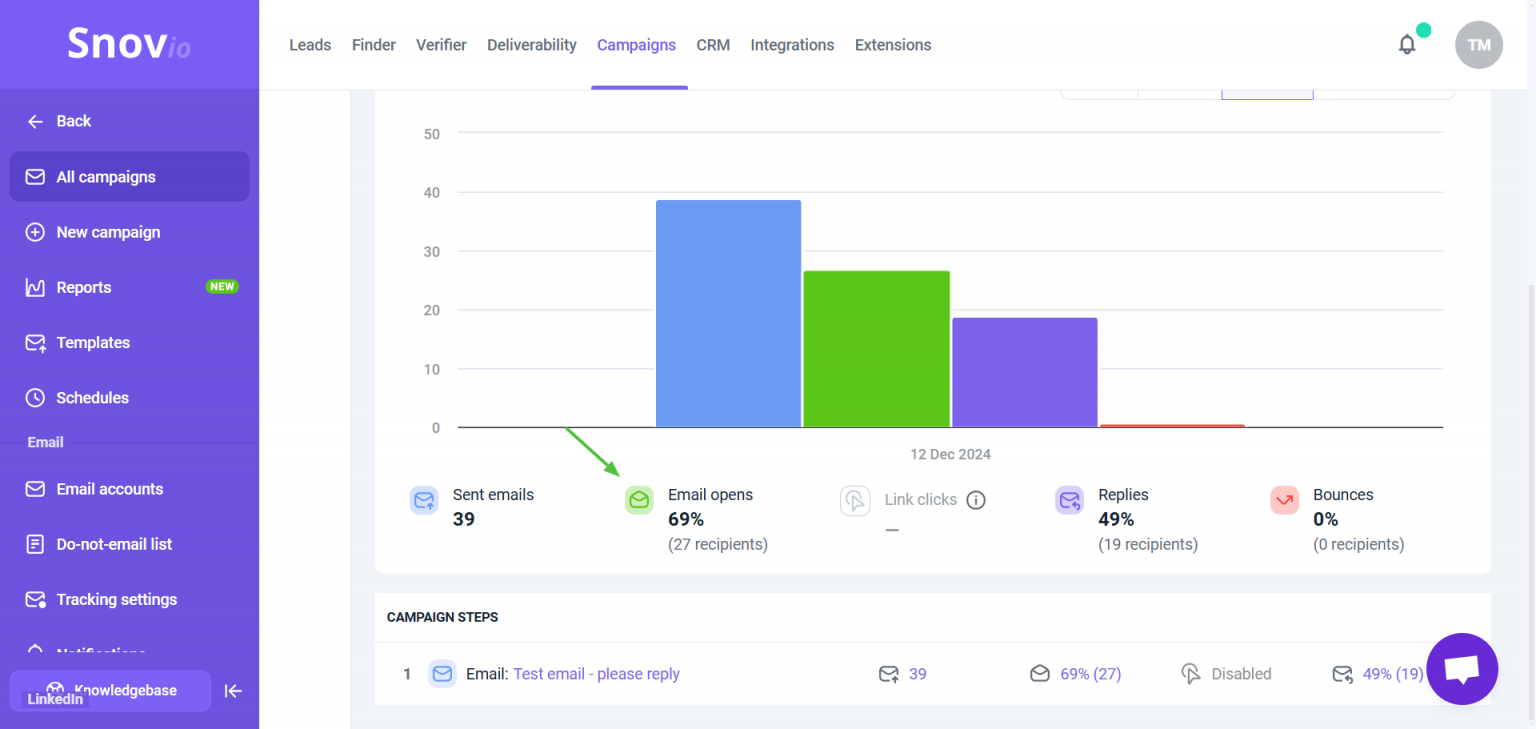Open the Verifier tab
The height and width of the screenshot is (729, 1536).
click(441, 45)
